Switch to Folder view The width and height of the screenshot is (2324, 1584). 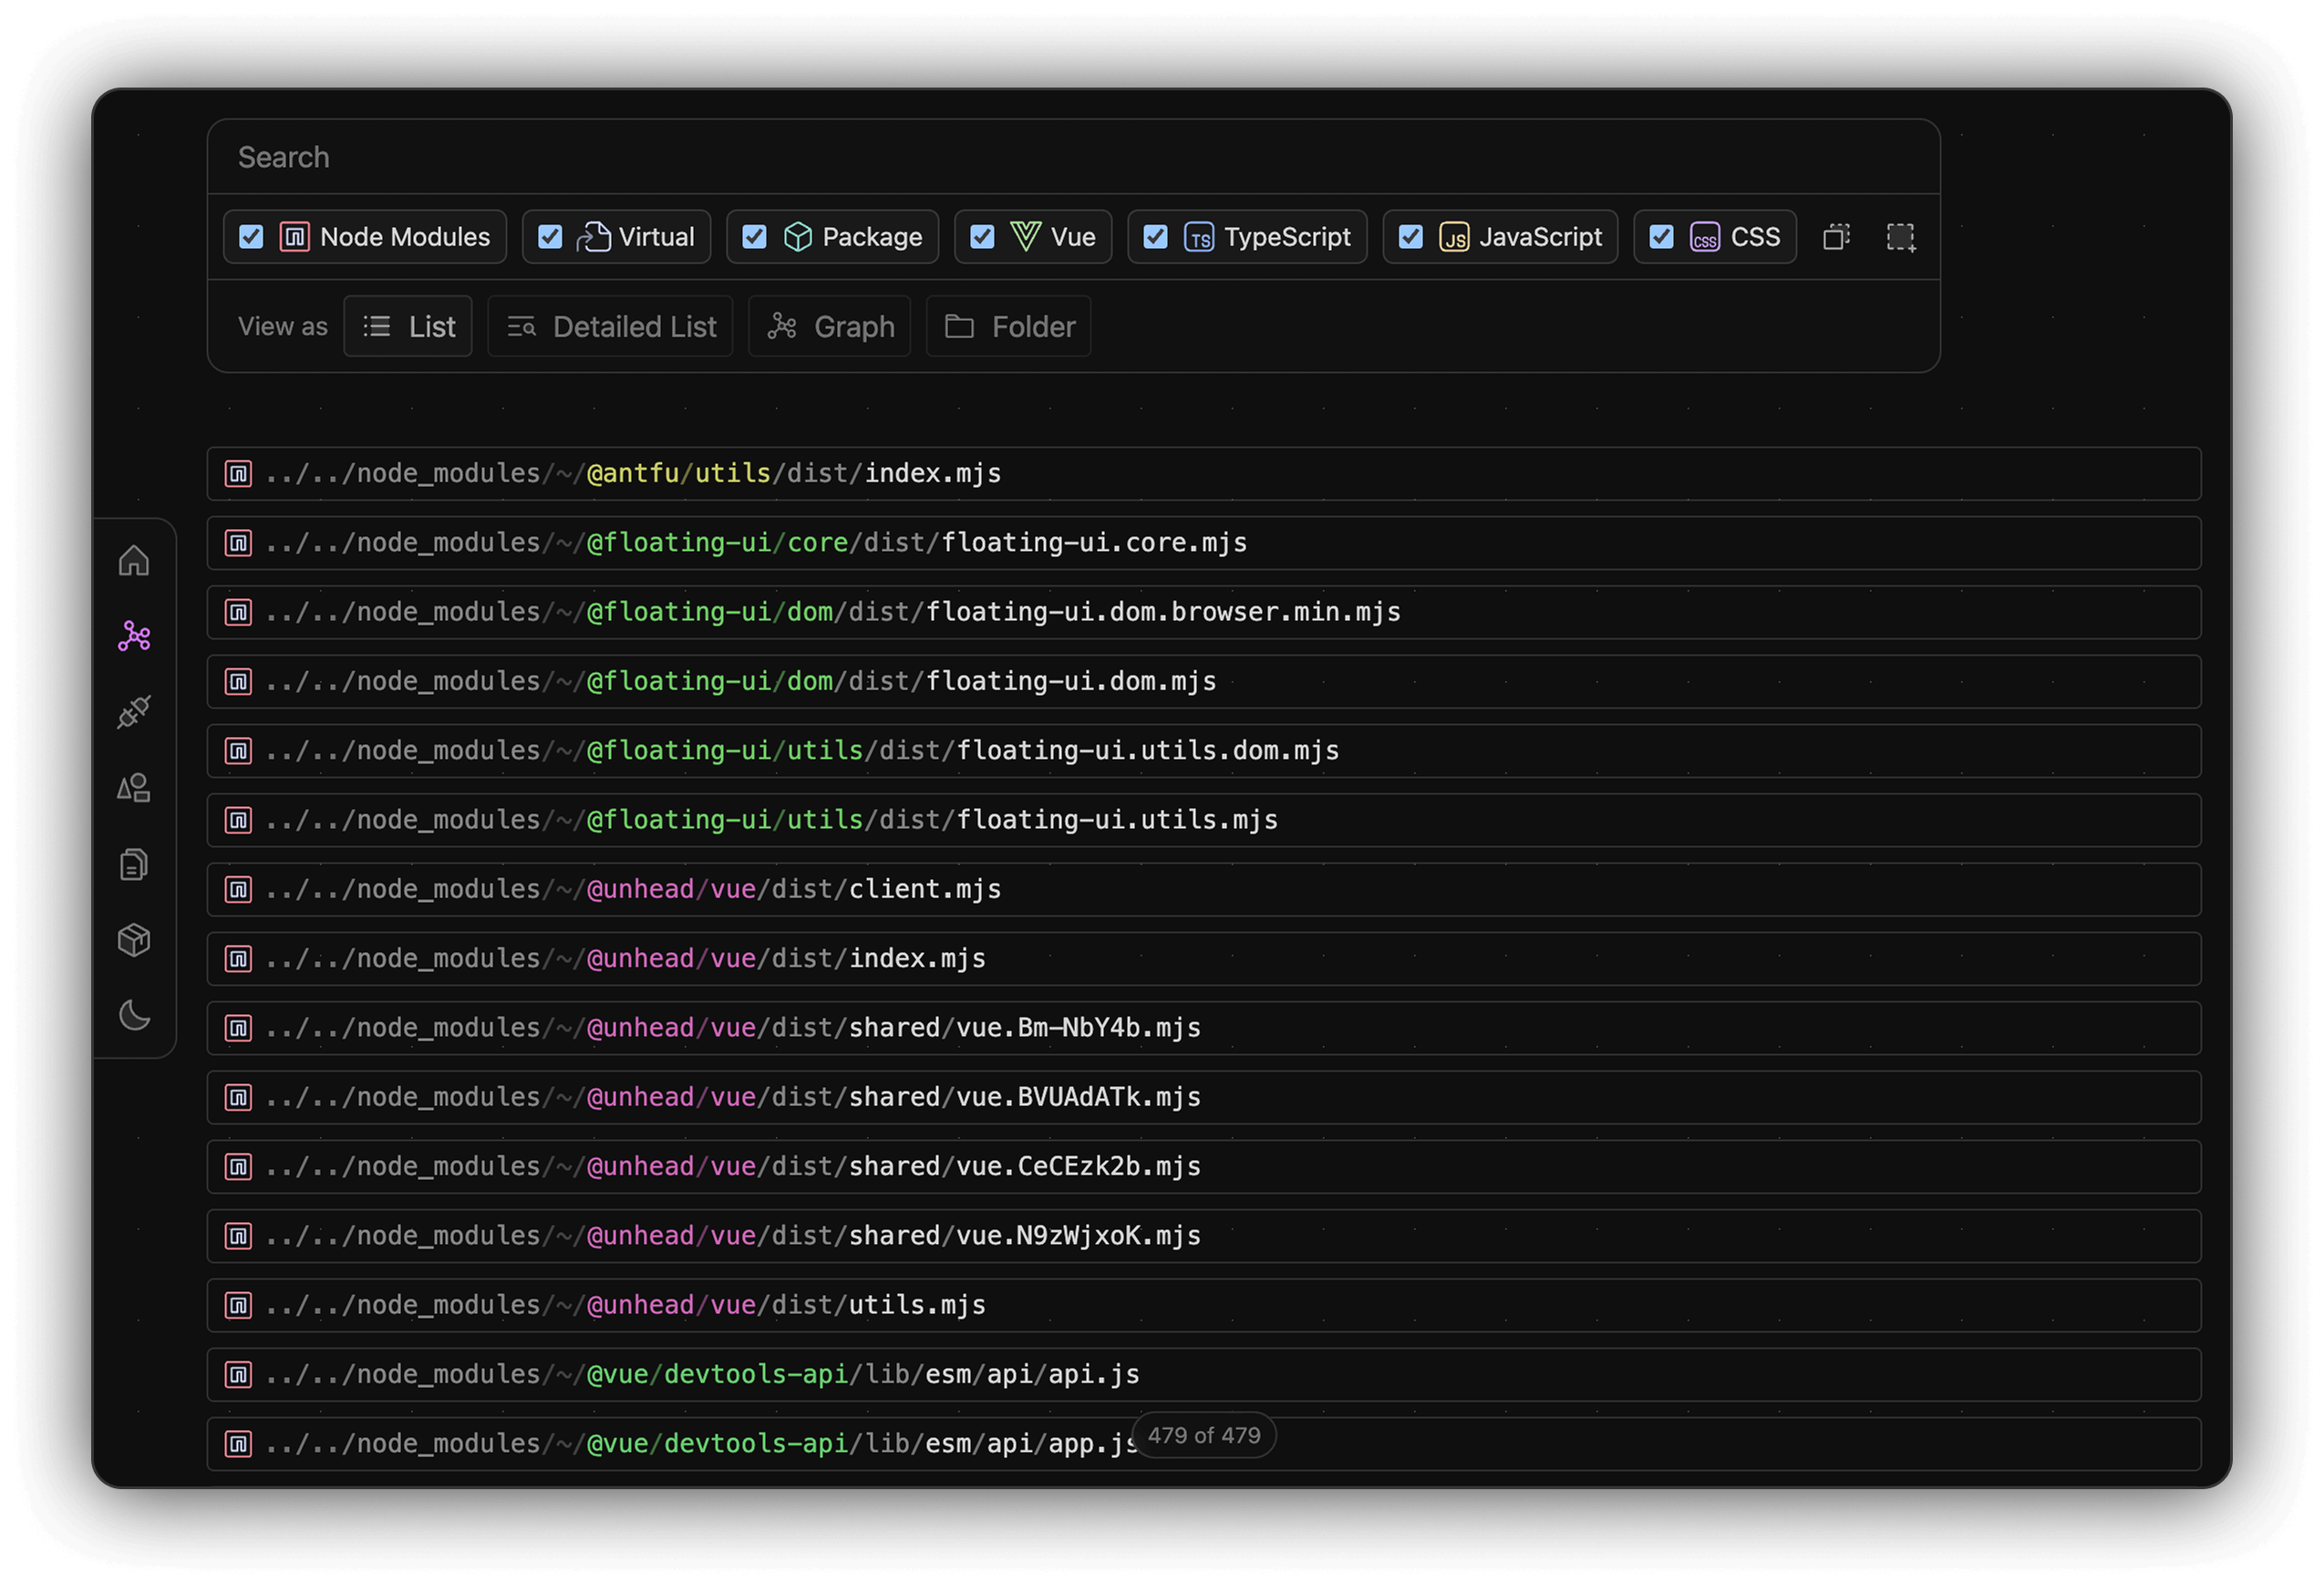1008,327
